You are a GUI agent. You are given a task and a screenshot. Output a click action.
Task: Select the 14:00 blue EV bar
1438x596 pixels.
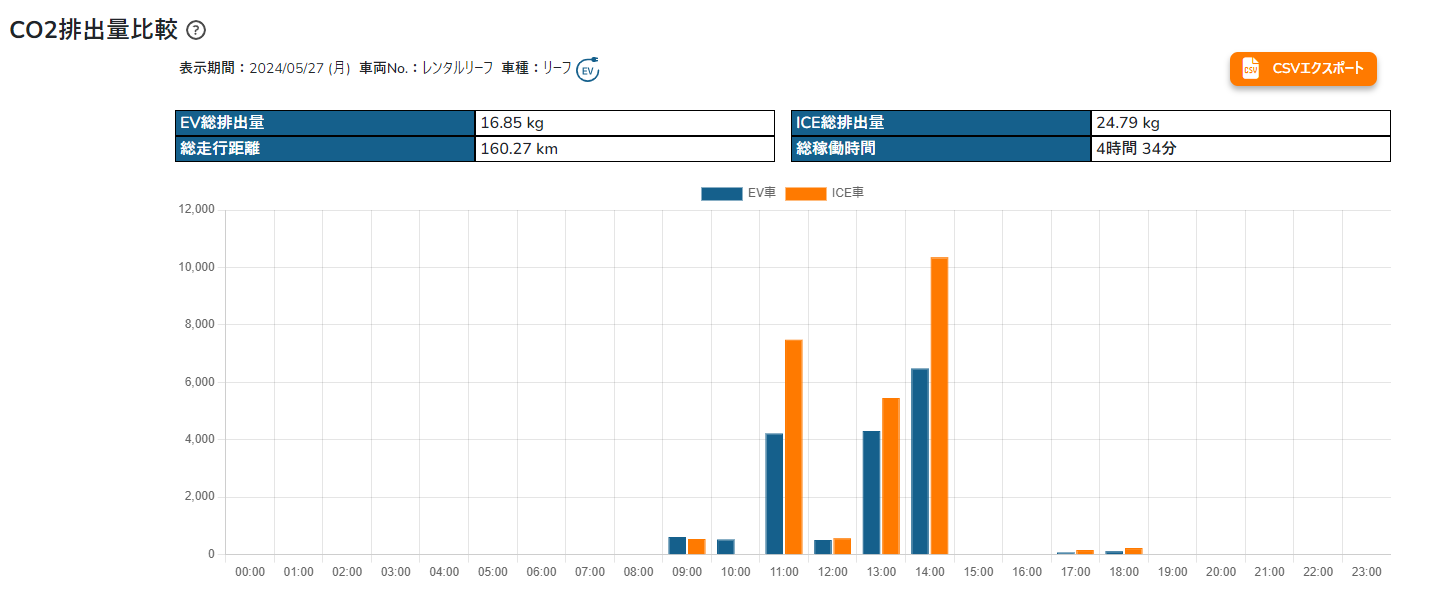[920, 461]
